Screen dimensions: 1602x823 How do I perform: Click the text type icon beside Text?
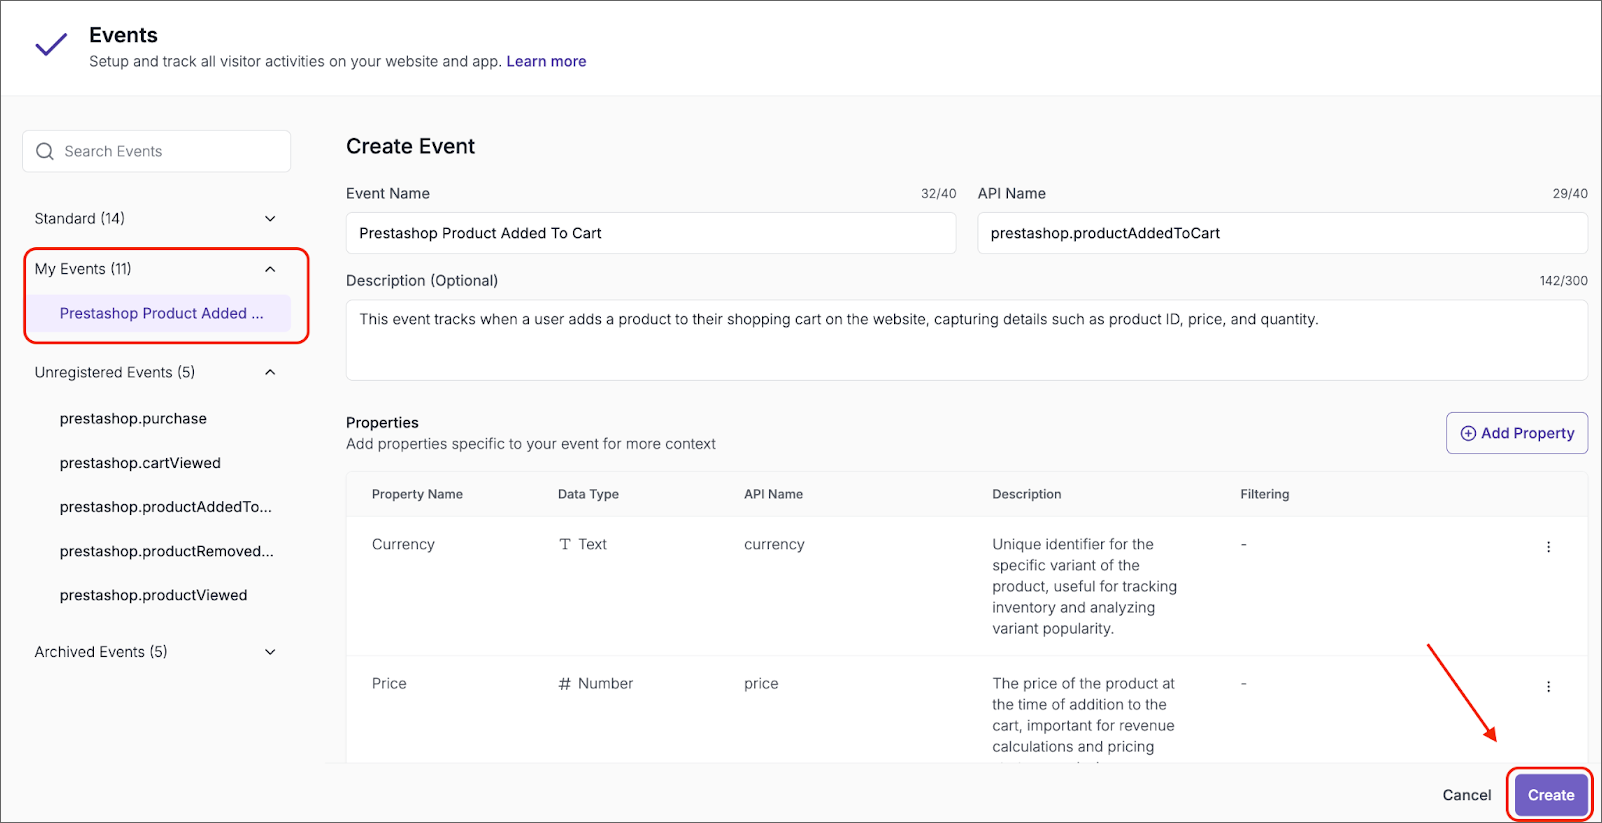pyautogui.click(x=565, y=544)
